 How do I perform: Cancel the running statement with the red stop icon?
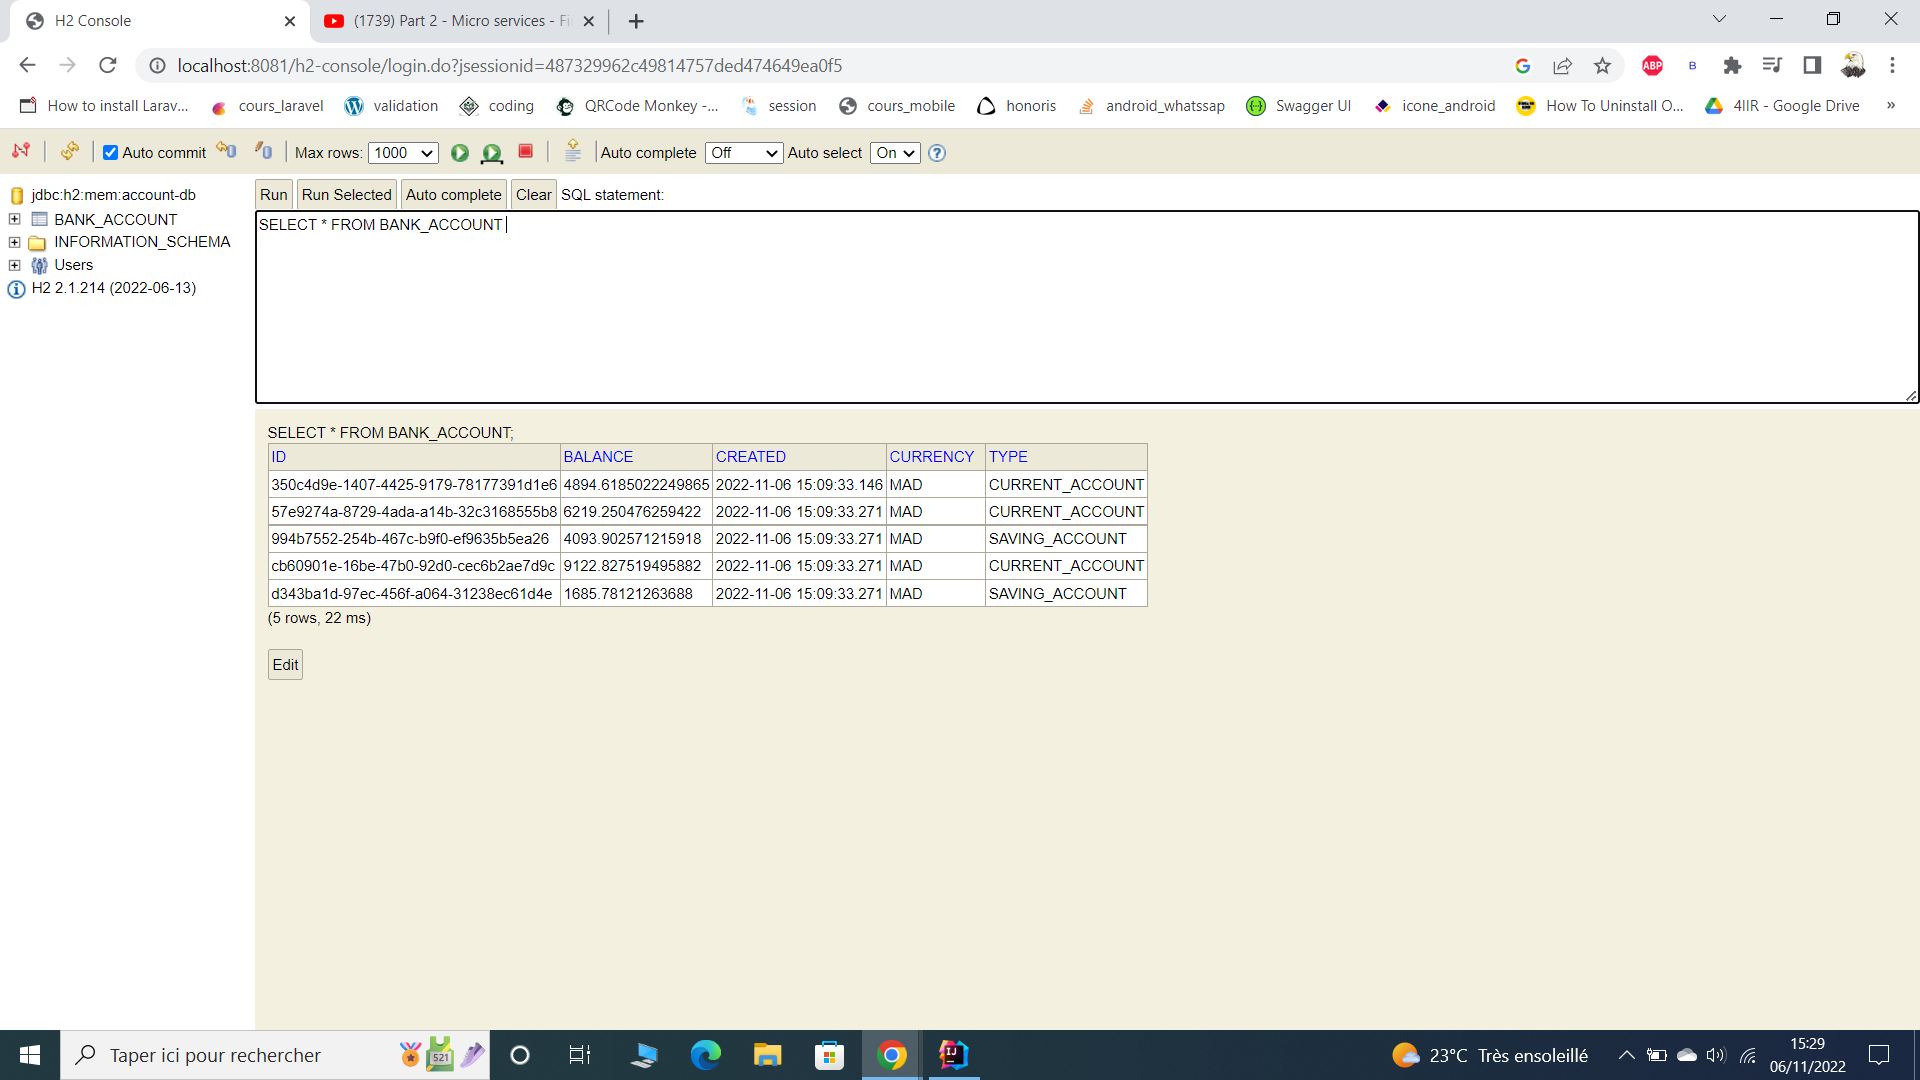click(526, 152)
